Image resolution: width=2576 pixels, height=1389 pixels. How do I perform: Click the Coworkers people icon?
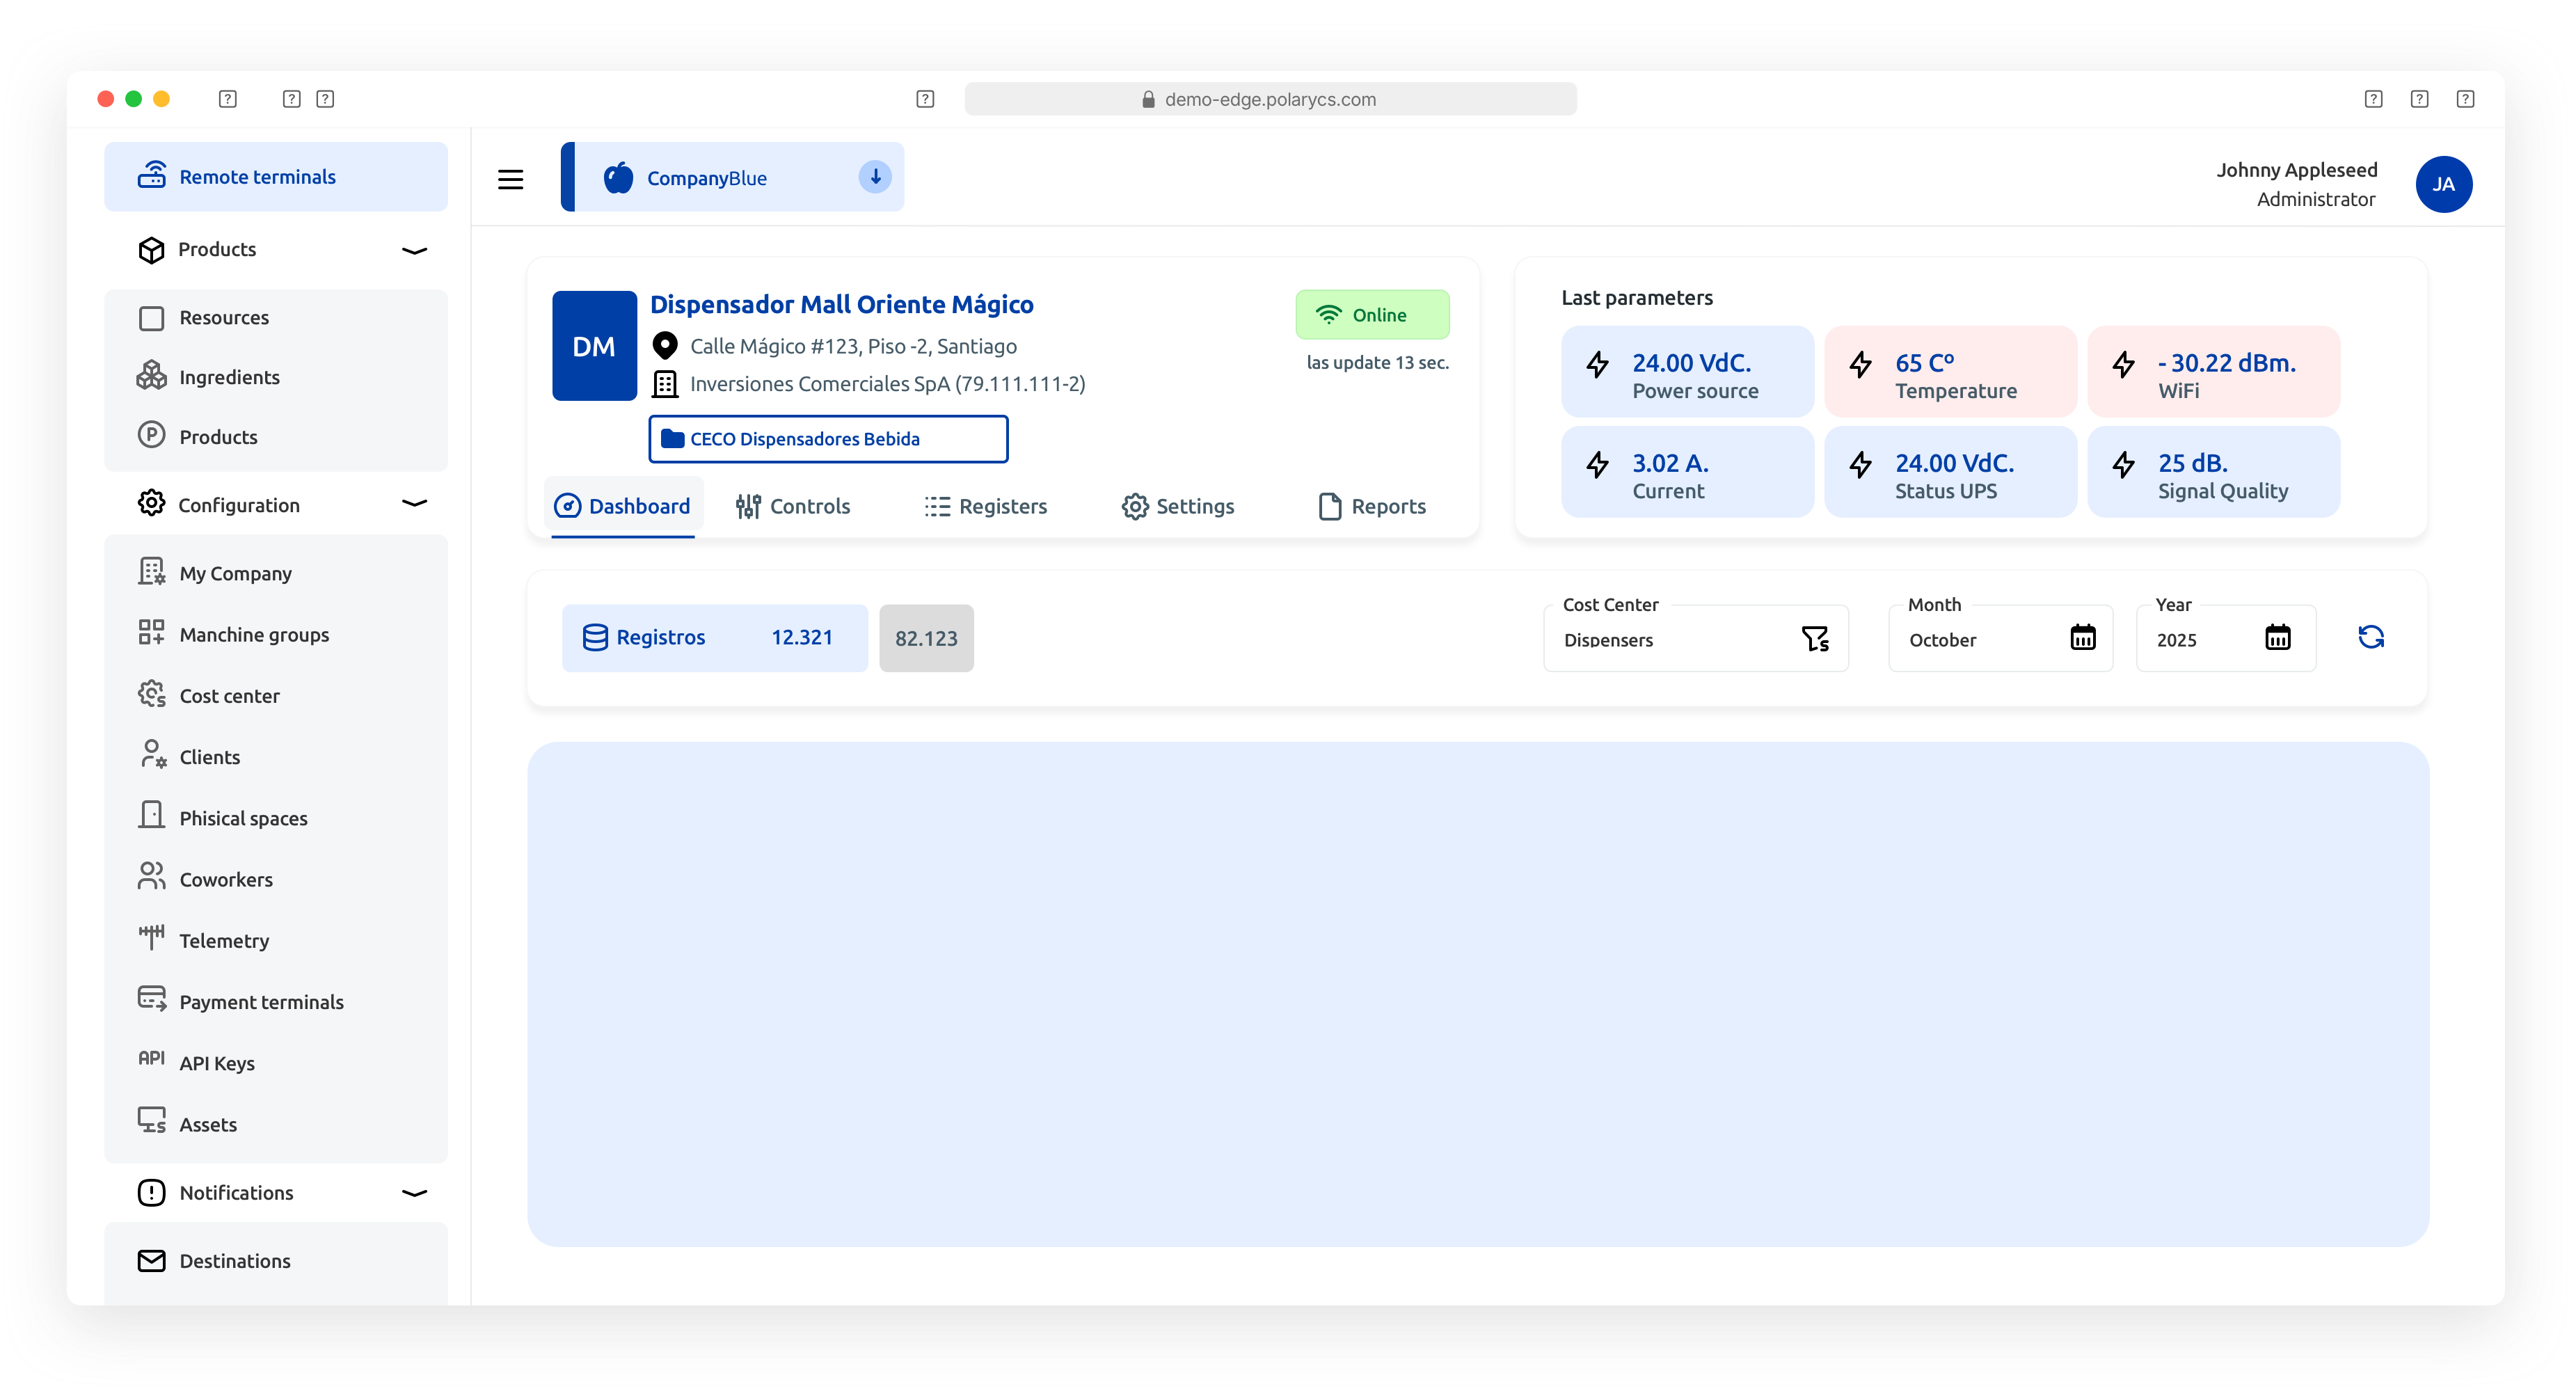(151, 877)
